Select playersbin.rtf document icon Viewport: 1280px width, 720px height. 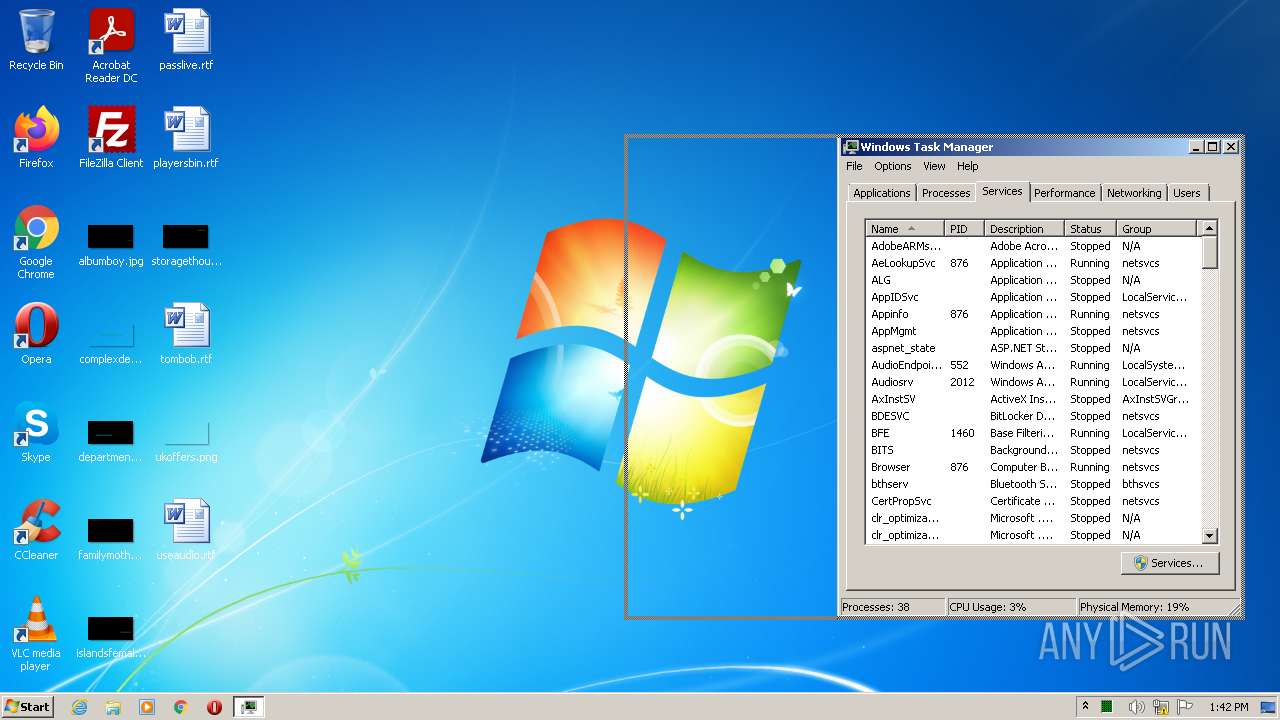tap(186, 138)
